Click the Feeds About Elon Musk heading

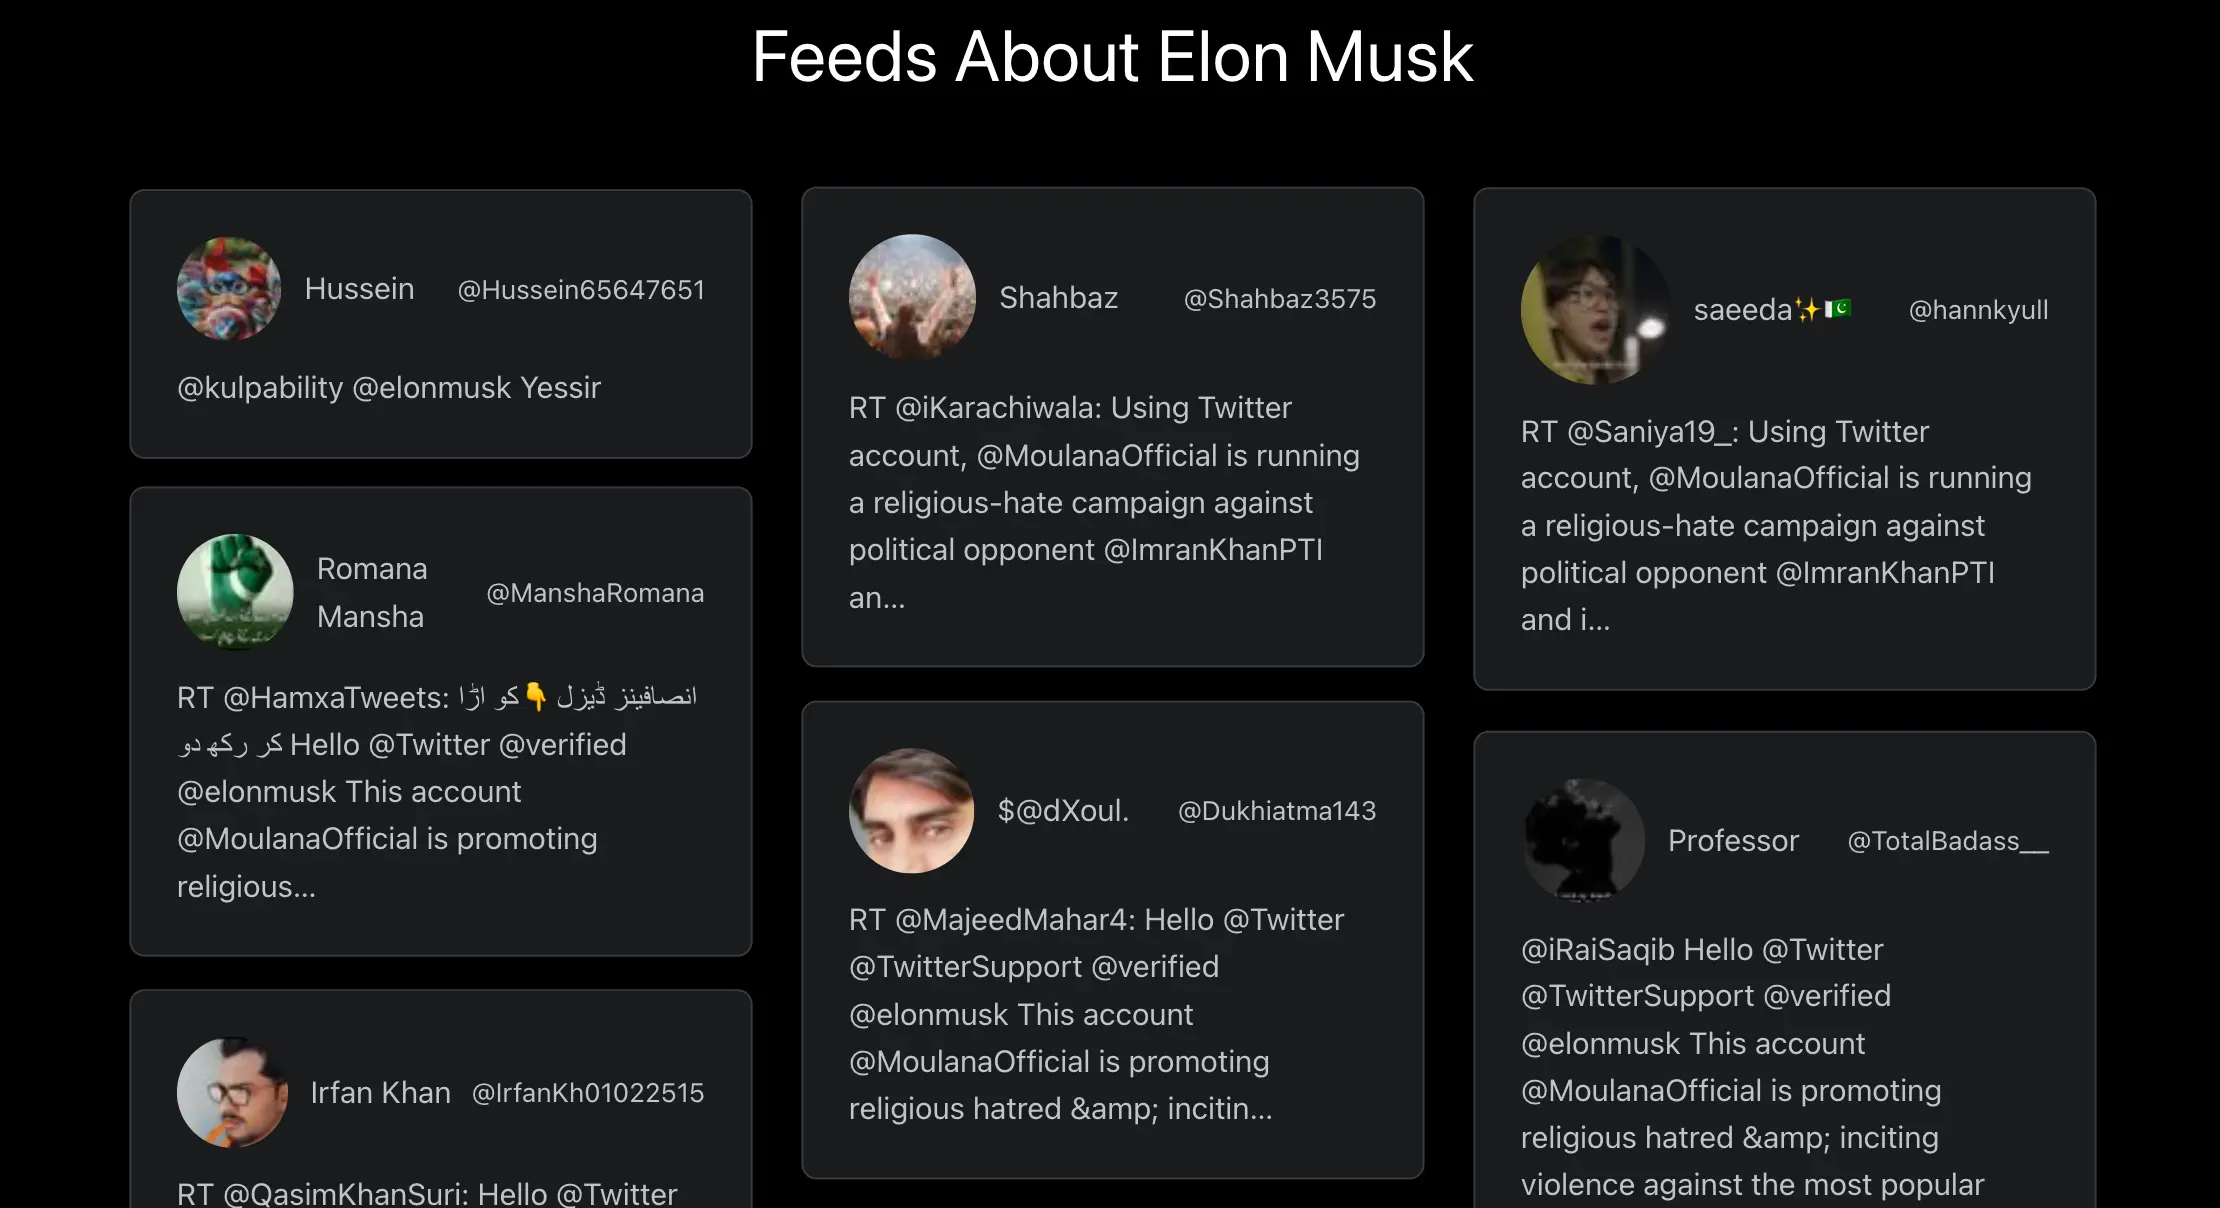pyautogui.click(x=1112, y=57)
